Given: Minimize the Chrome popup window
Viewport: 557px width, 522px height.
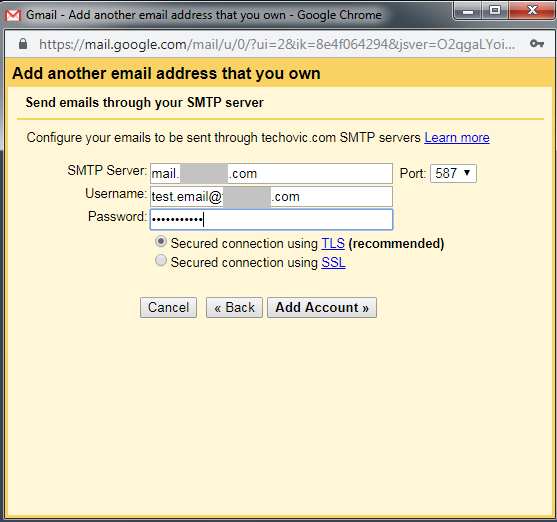Looking at the screenshot, I should [467, 11].
